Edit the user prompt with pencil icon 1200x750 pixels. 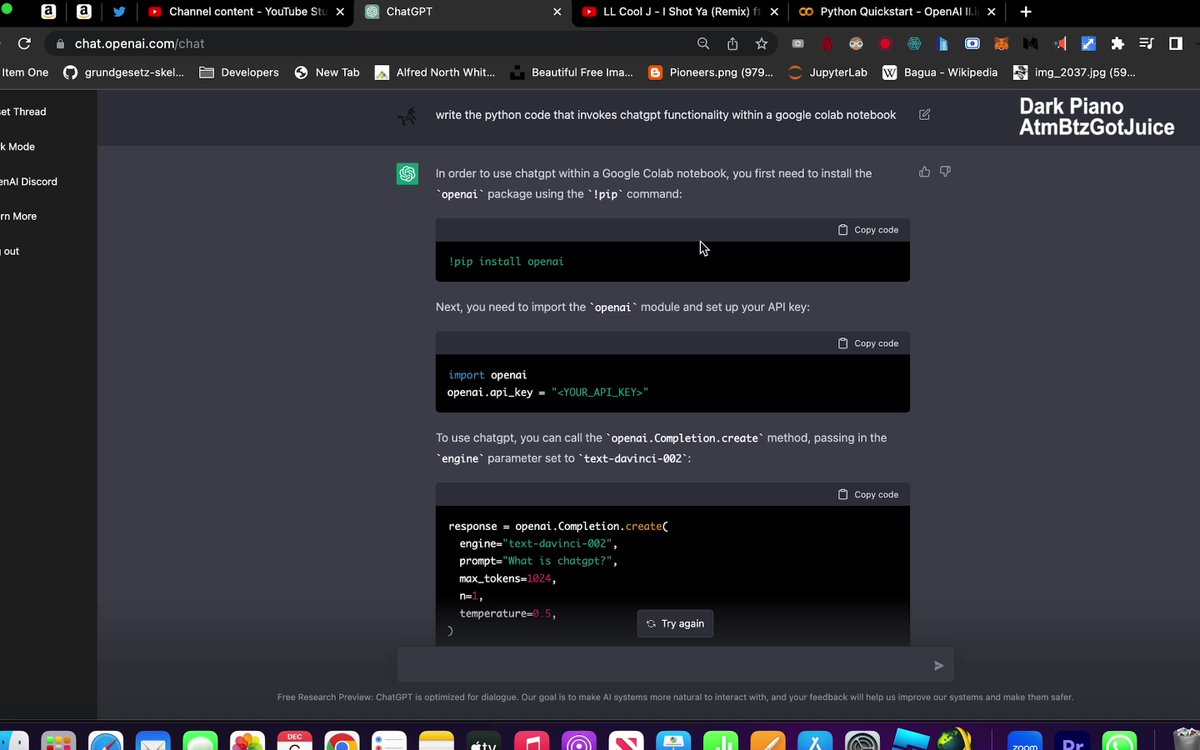pyautogui.click(x=925, y=114)
